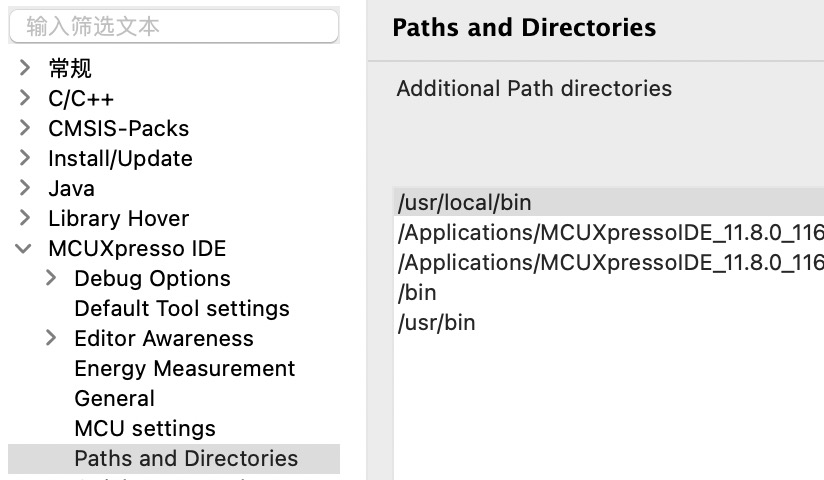824x480 pixels.
Task: Expand the C/C++ preferences node
Action: click(25, 98)
